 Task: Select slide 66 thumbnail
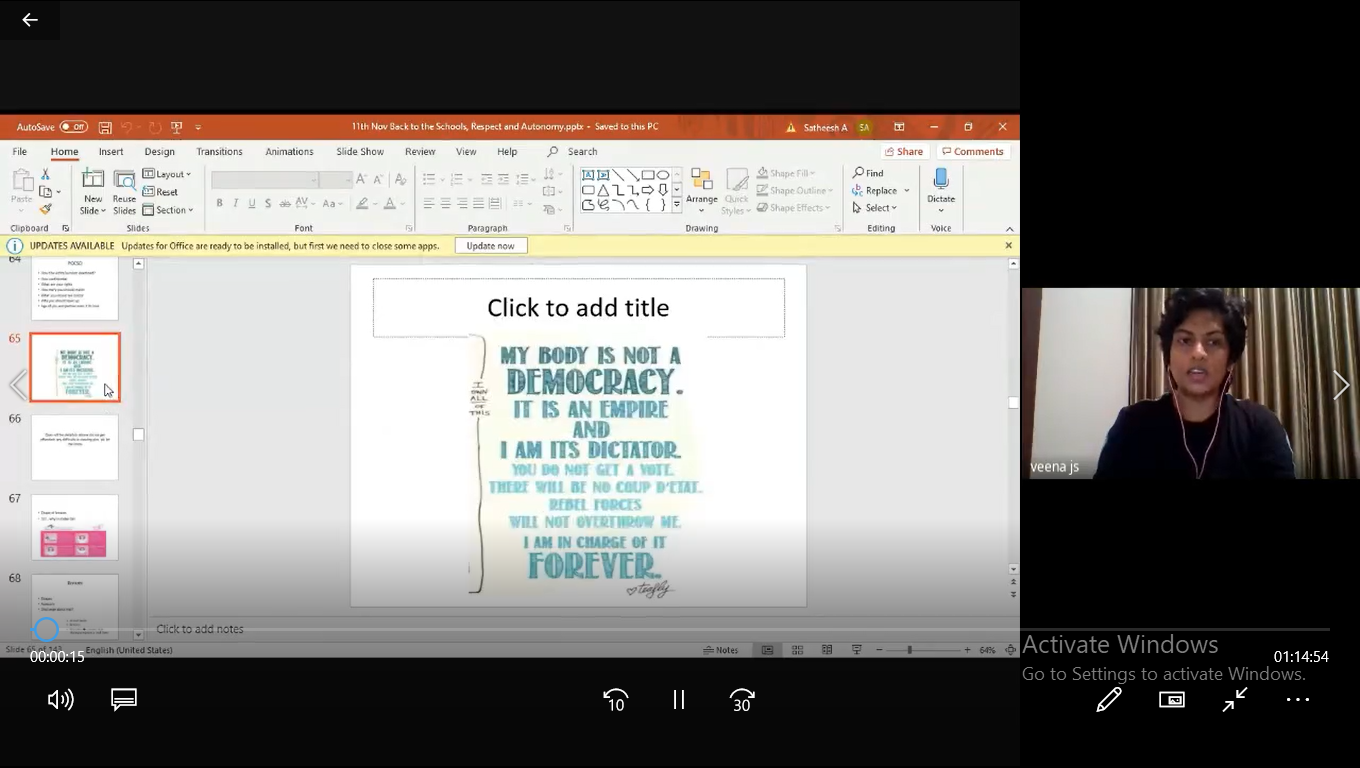tap(75, 447)
